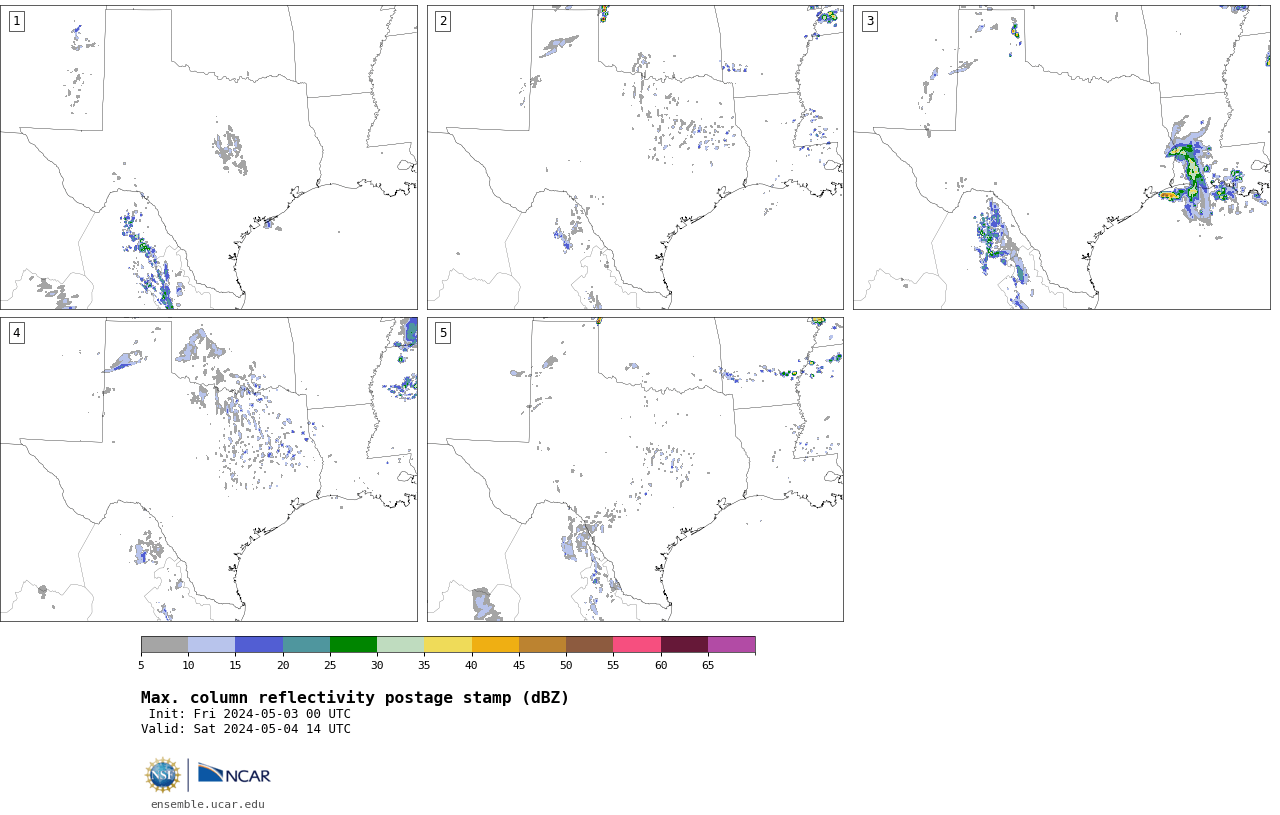Open ensemble member 3 reflectivity map
Screen dimensions: 1280x815
[1062, 157]
